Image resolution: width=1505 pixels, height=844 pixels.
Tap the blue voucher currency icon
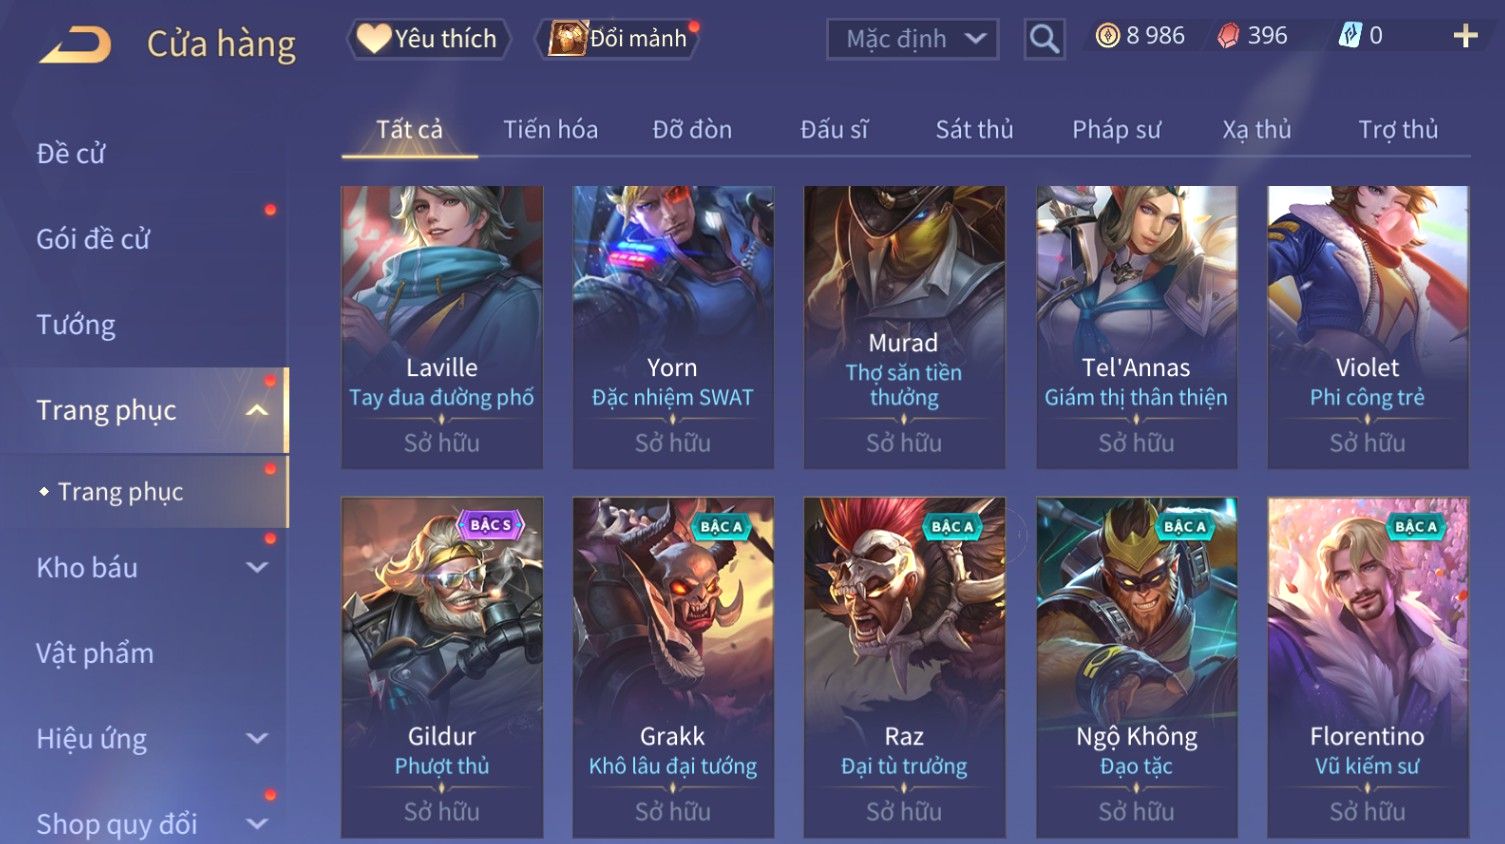click(1350, 36)
